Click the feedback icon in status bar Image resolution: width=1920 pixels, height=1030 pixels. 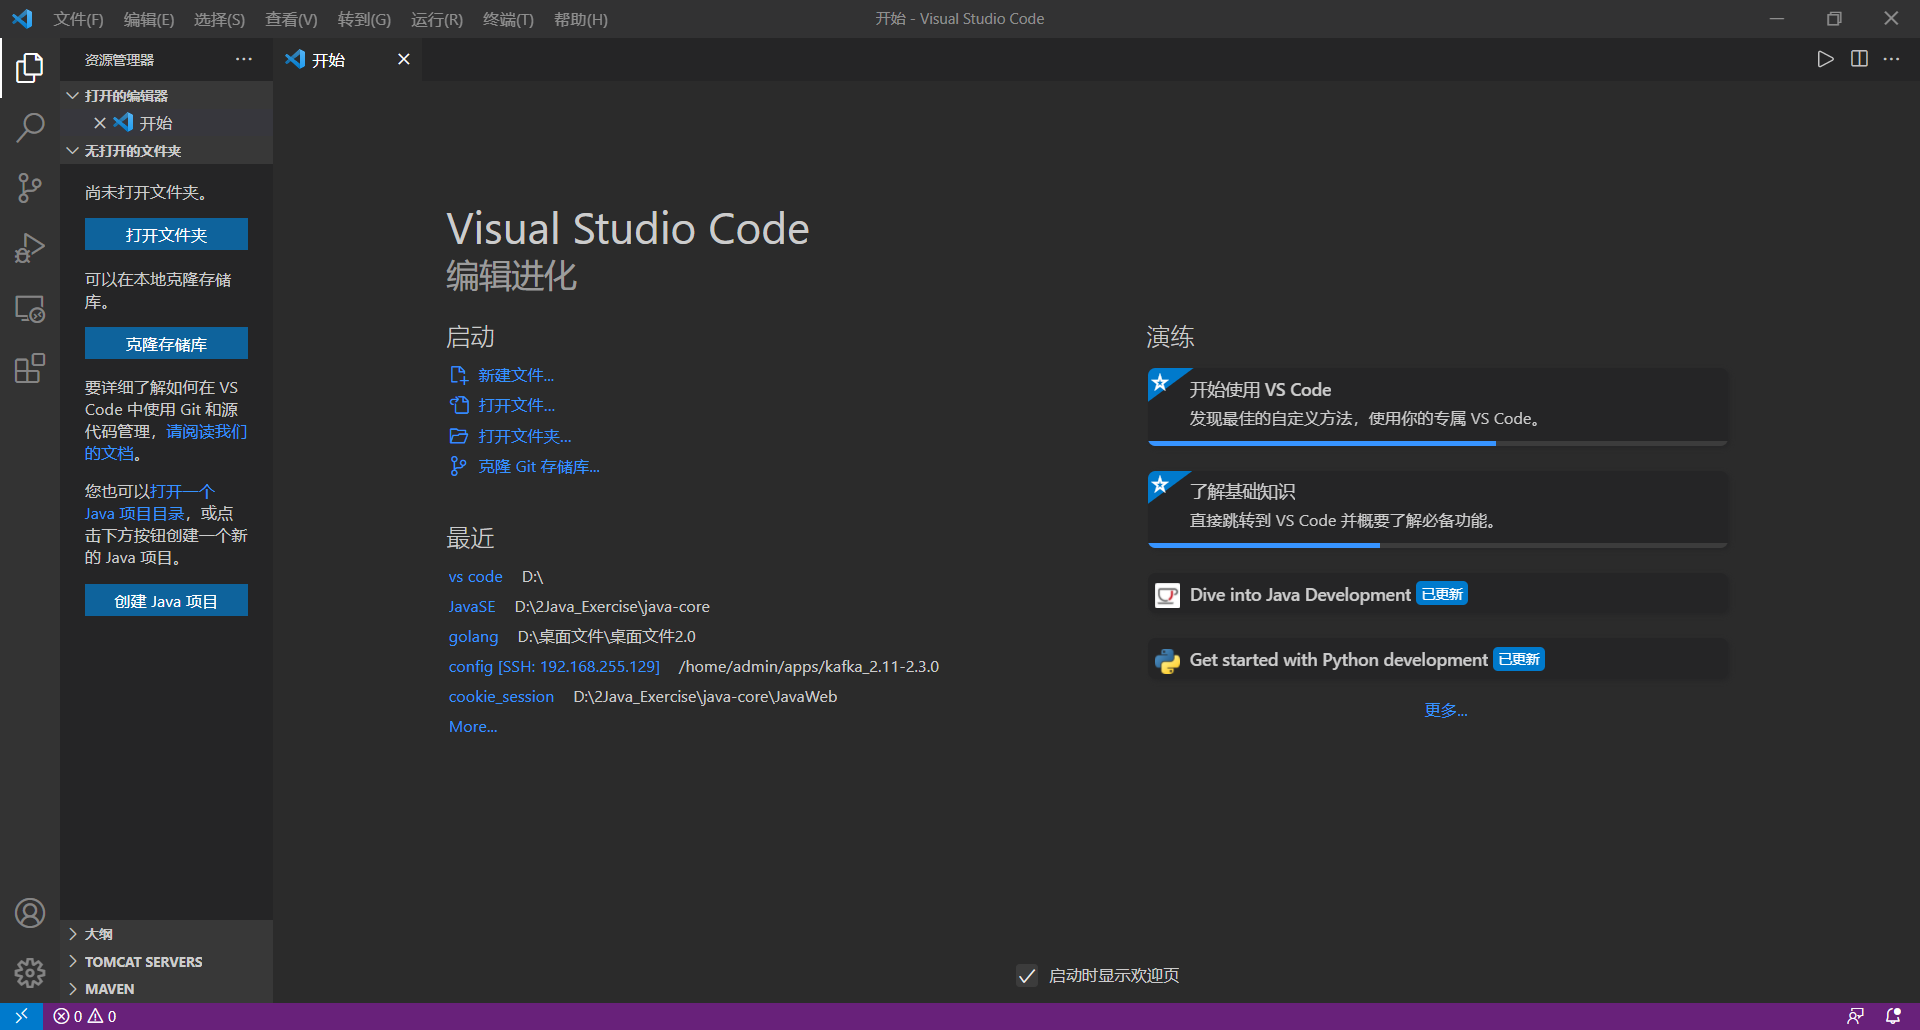point(1855,1016)
